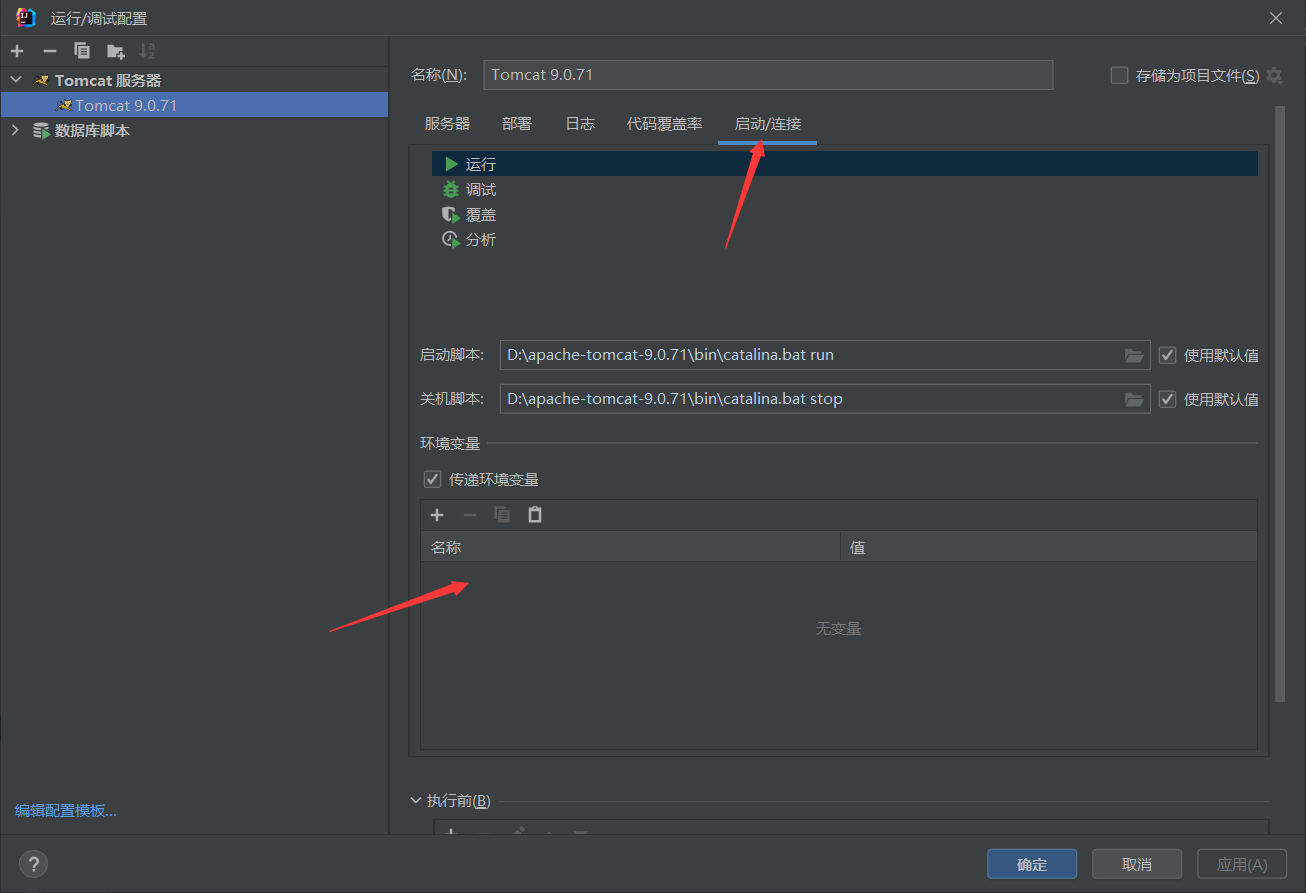Sort configurations alphabetically icon
Image resolution: width=1306 pixels, height=893 pixels.
(147, 51)
